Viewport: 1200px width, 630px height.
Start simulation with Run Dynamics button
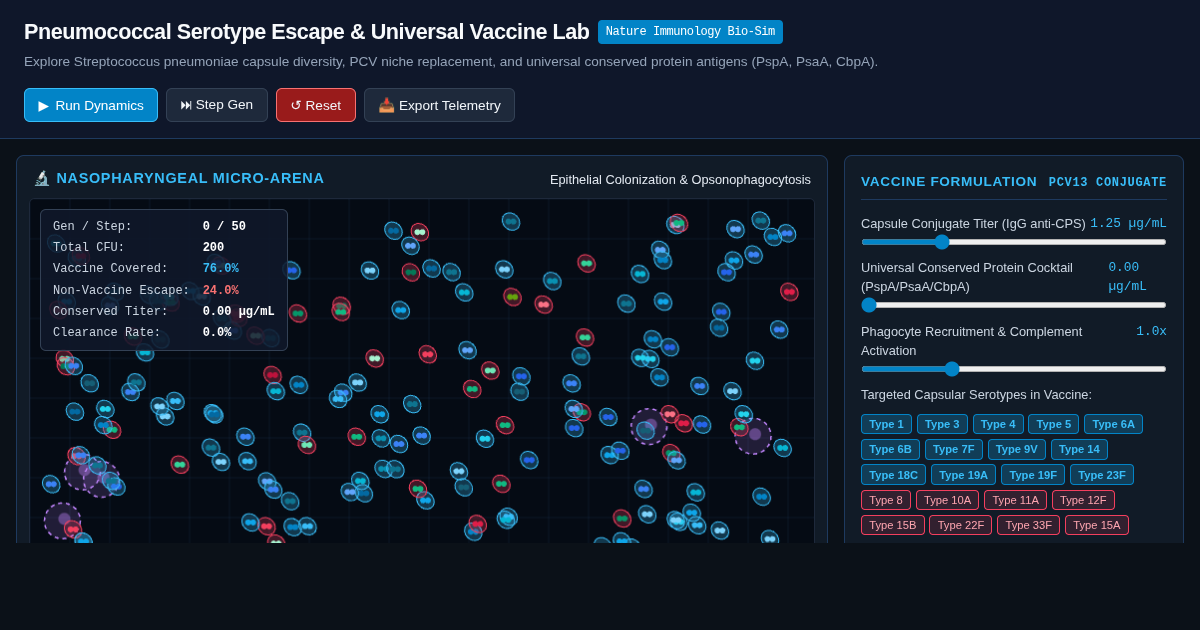[x=91, y=105]
